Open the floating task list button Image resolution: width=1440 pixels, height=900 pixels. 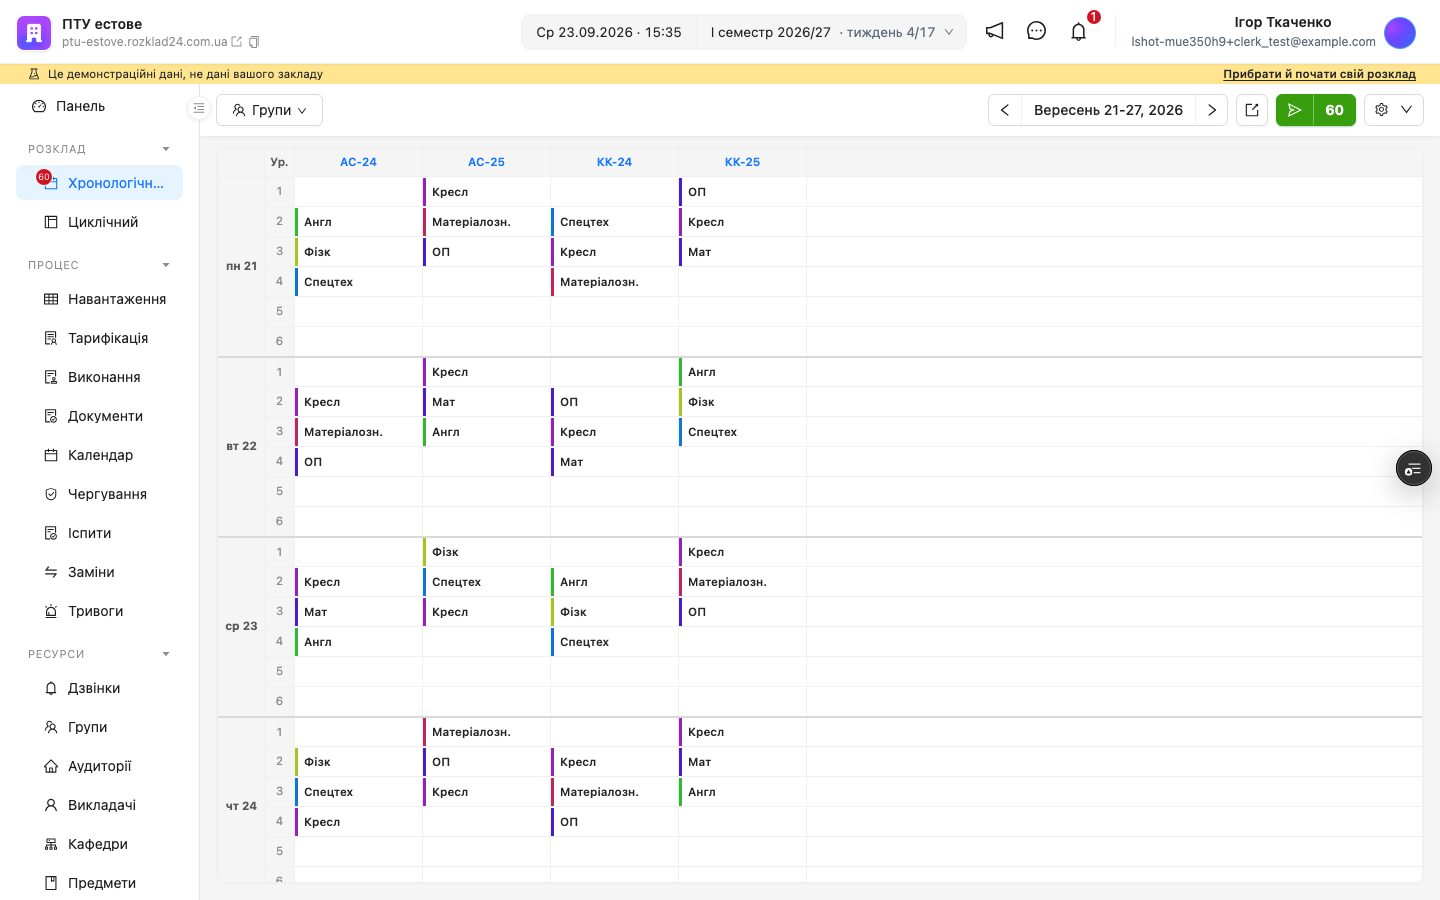tap(1413, 468)
